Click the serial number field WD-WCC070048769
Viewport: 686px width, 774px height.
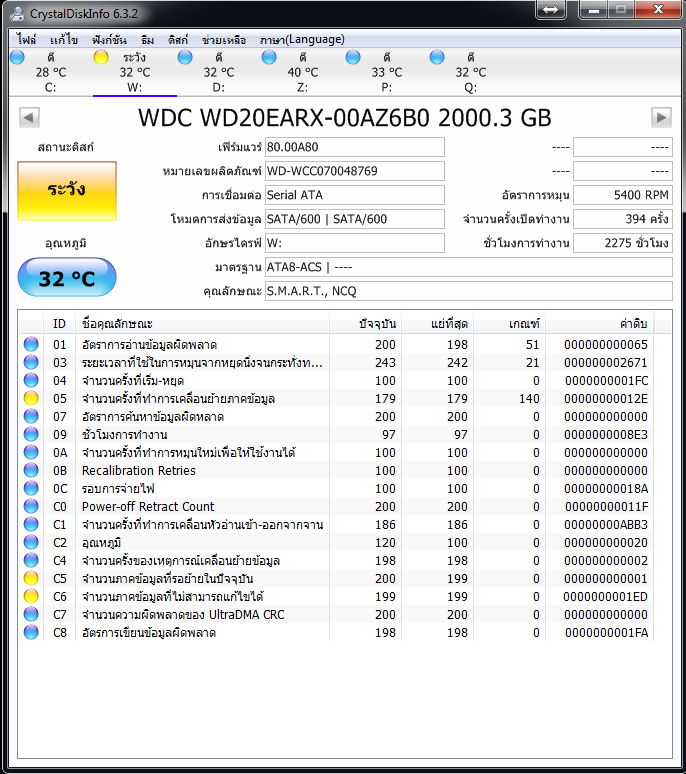(x=355, y=171)
